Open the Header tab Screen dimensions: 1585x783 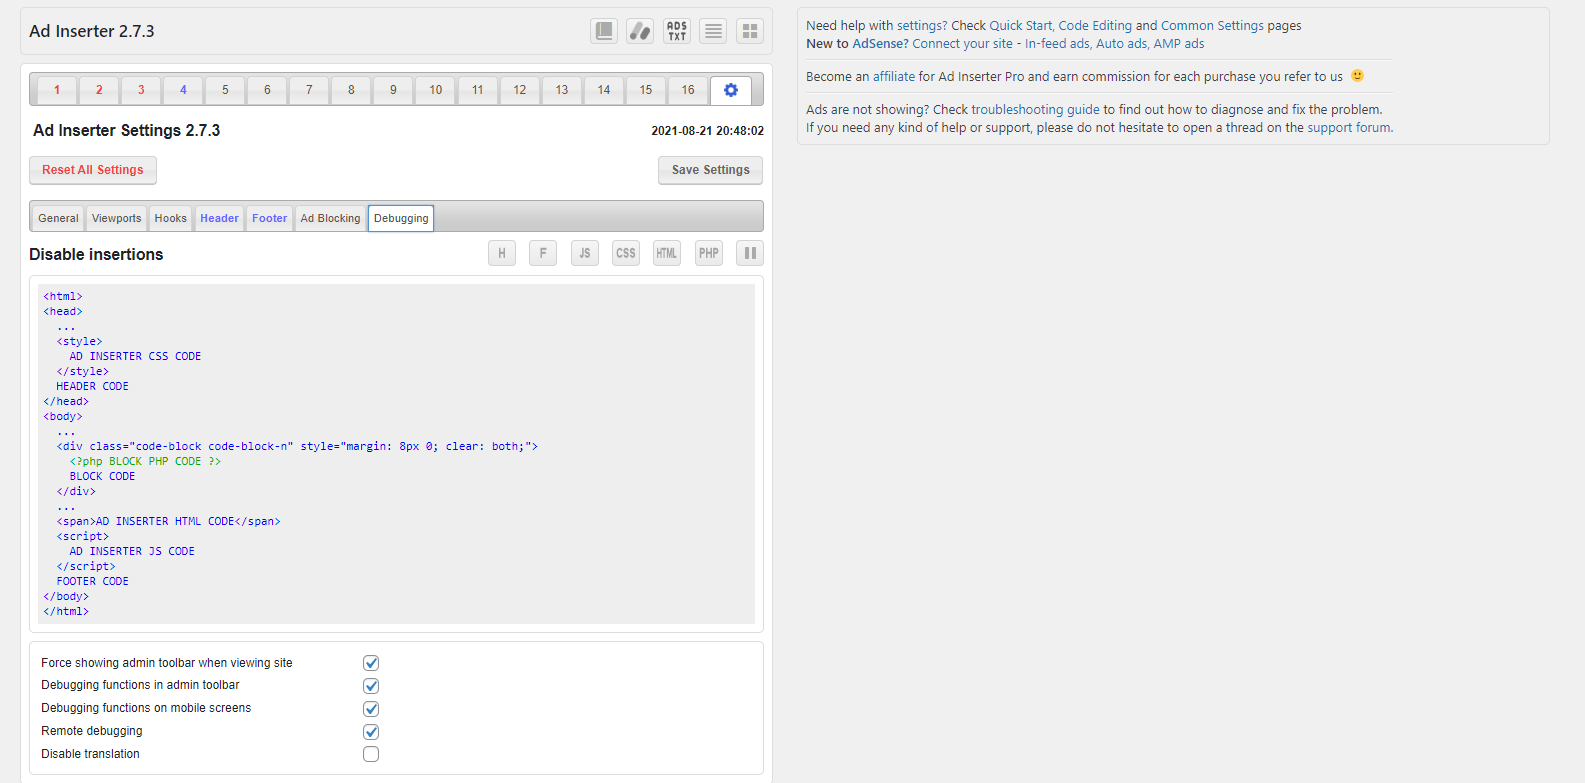click(219, 218)
